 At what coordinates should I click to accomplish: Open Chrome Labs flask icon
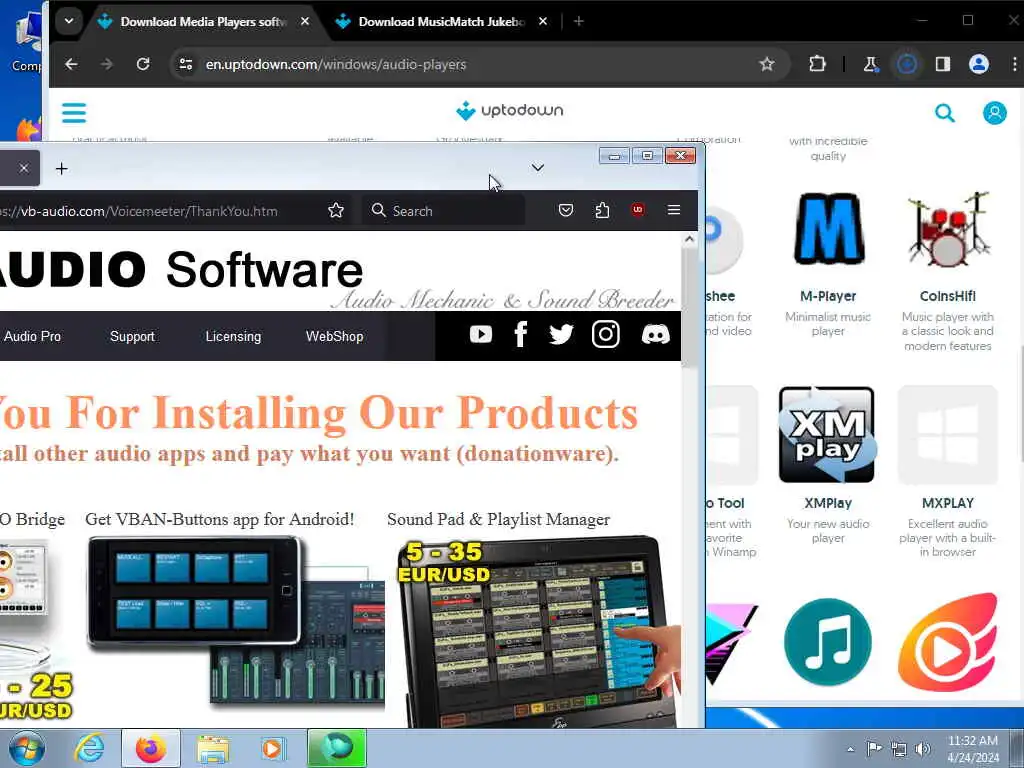871,64
